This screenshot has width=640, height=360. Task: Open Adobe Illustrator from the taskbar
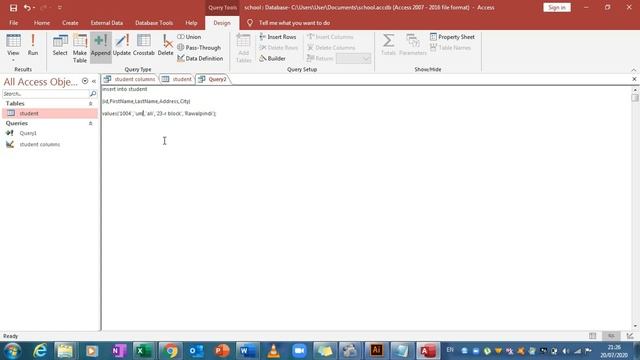click(376, 351)
